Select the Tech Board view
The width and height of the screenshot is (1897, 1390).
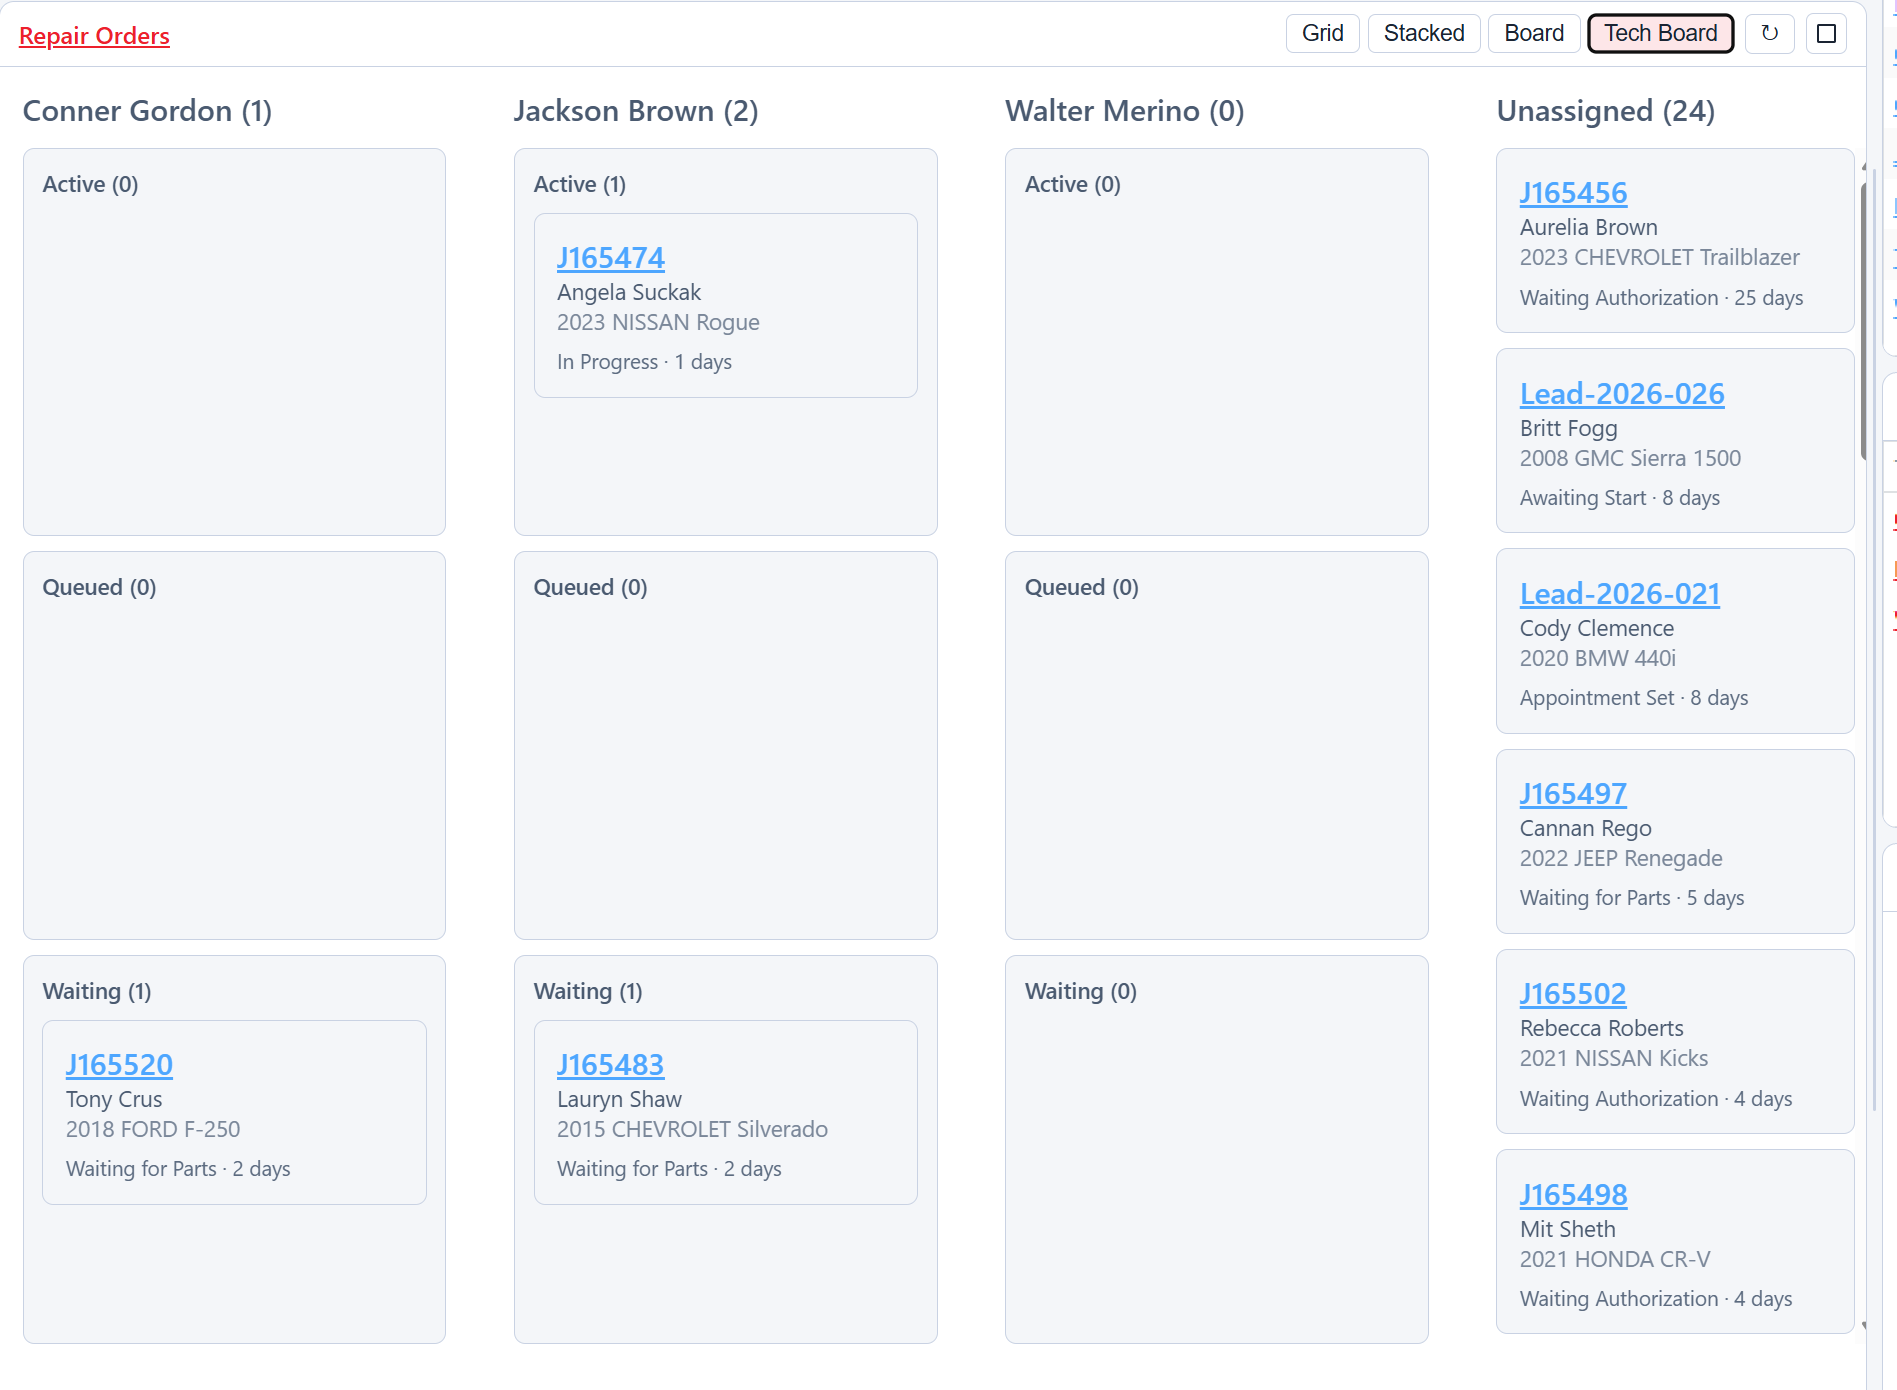1661,33
